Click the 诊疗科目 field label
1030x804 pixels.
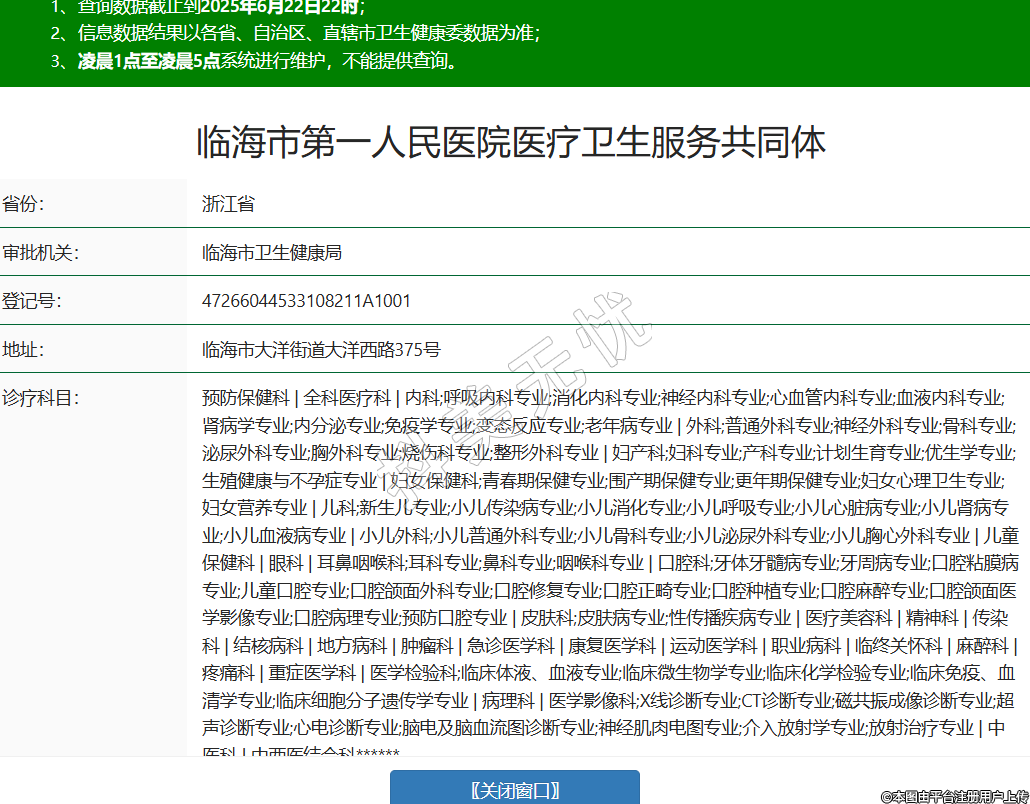[40, 398]
